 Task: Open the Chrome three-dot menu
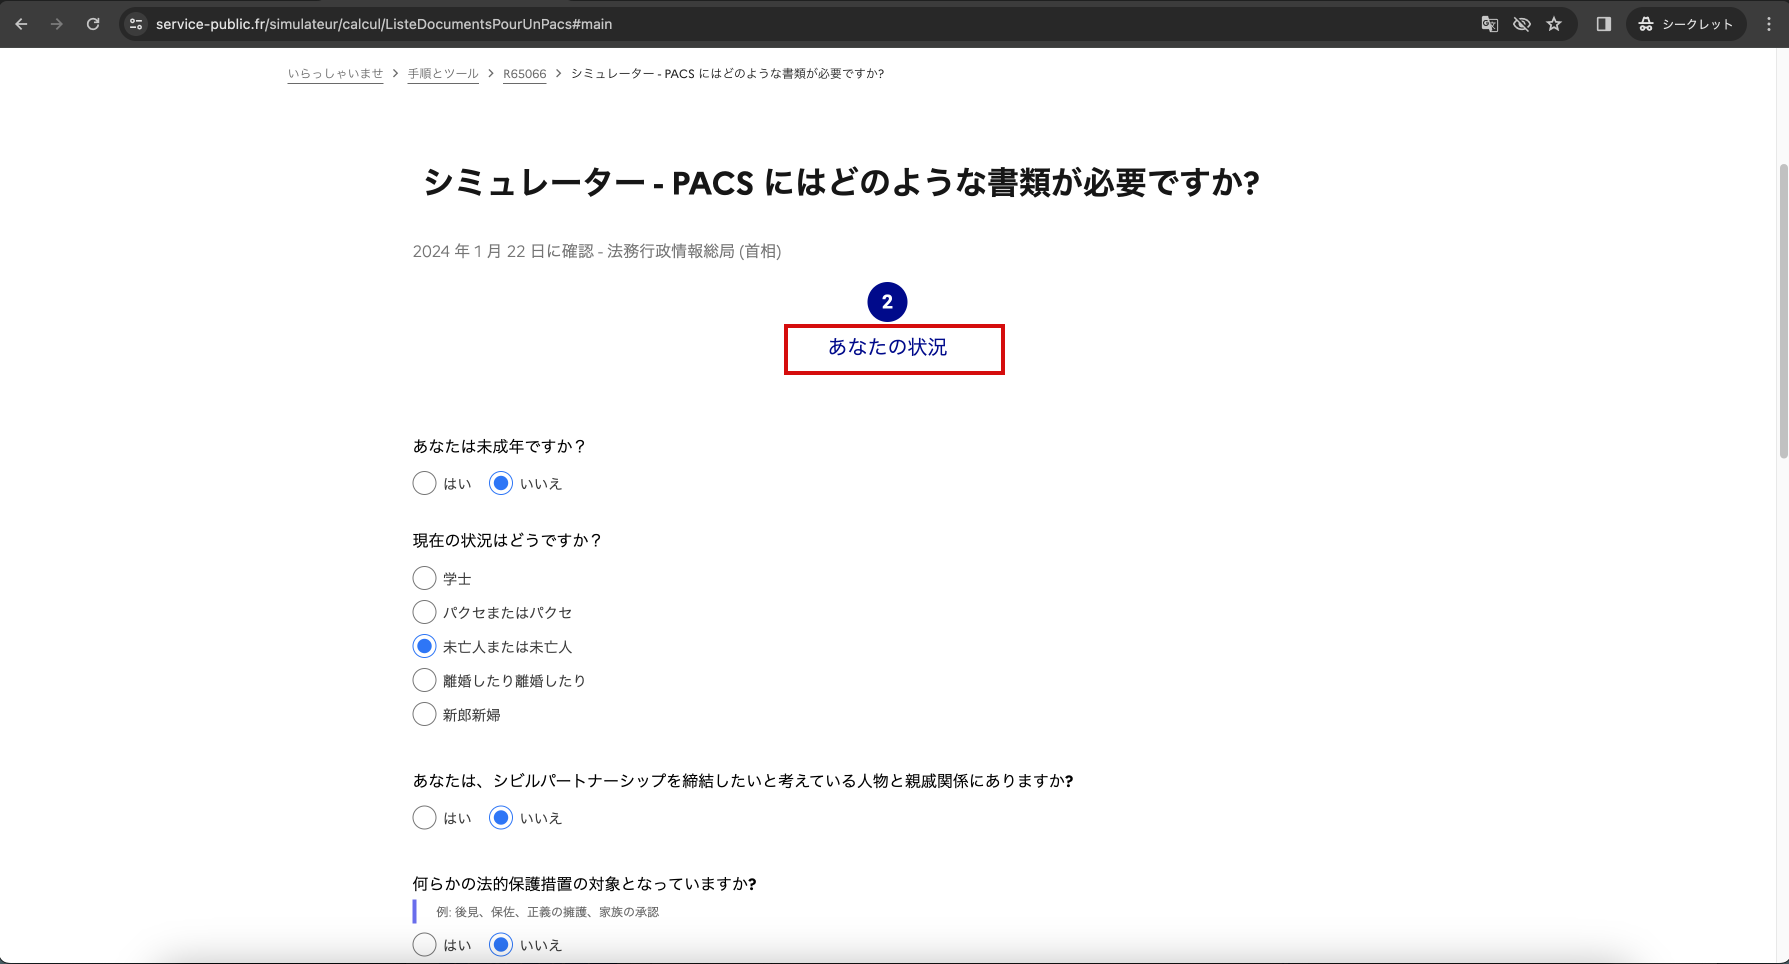pyautogui.click(x=1769, y=24)
